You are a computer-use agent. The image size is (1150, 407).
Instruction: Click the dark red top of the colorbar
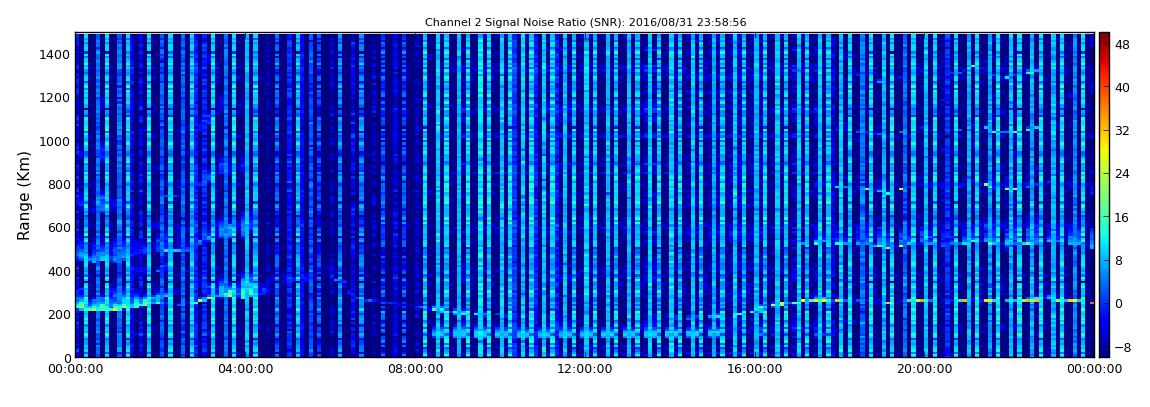pyautogui.click(x=1104, y=38)
